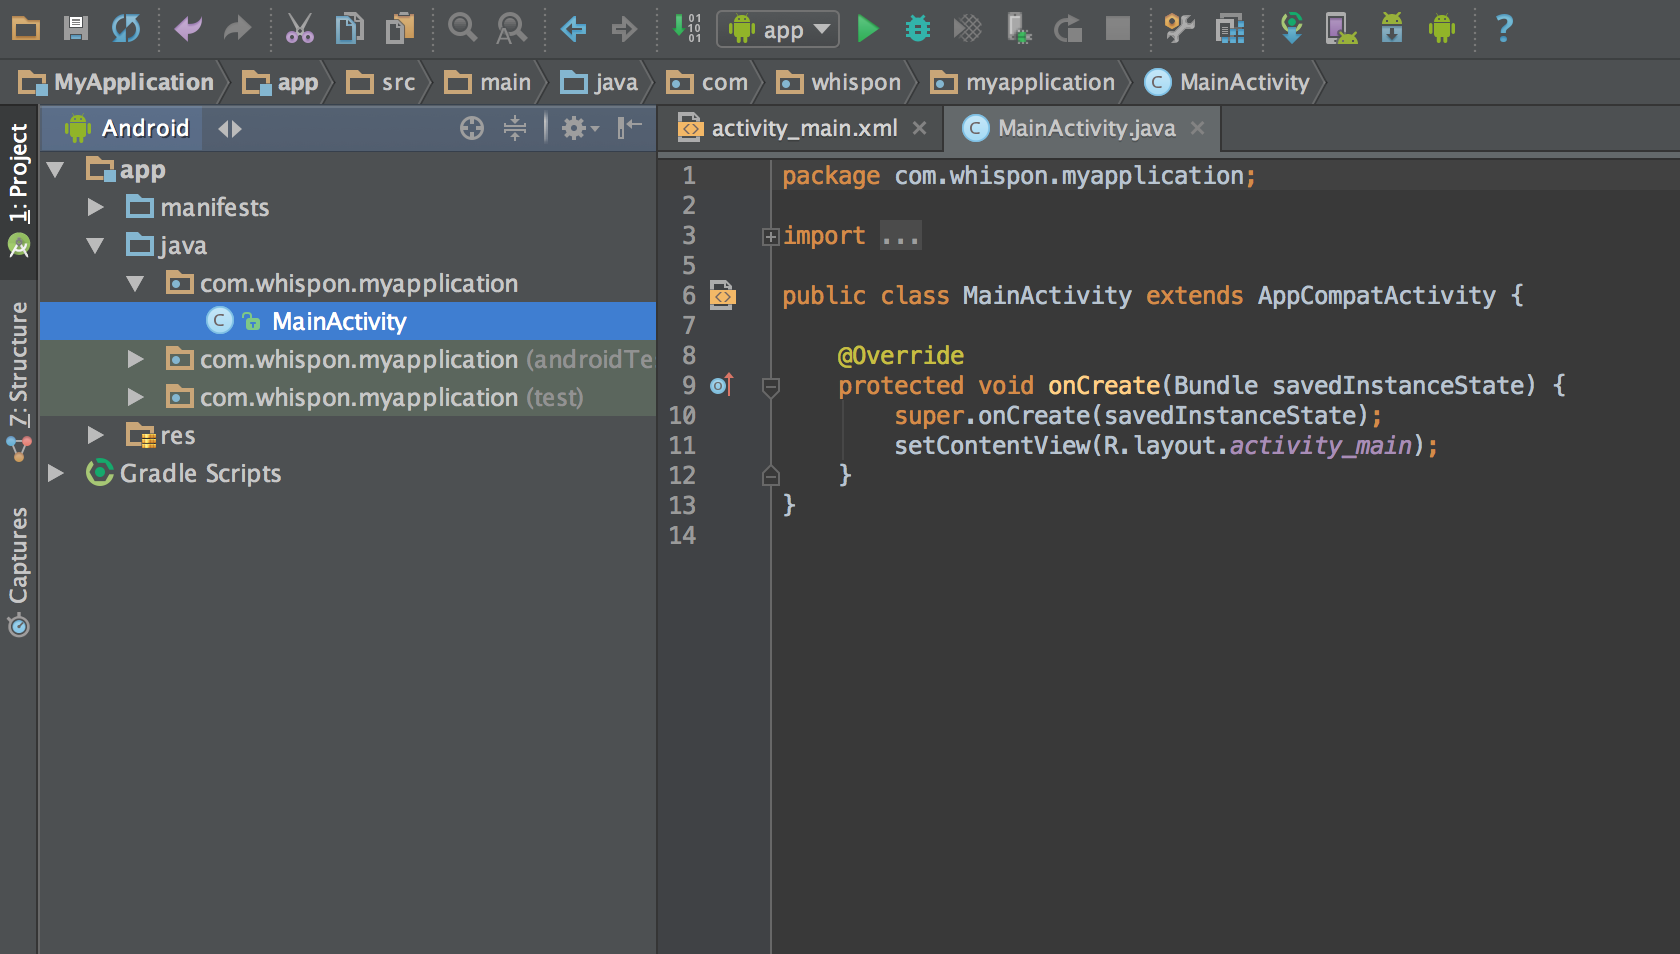1680x954 pixels.
Task: Click the Redo arrow icon
Action: click(x=237, y=28)
